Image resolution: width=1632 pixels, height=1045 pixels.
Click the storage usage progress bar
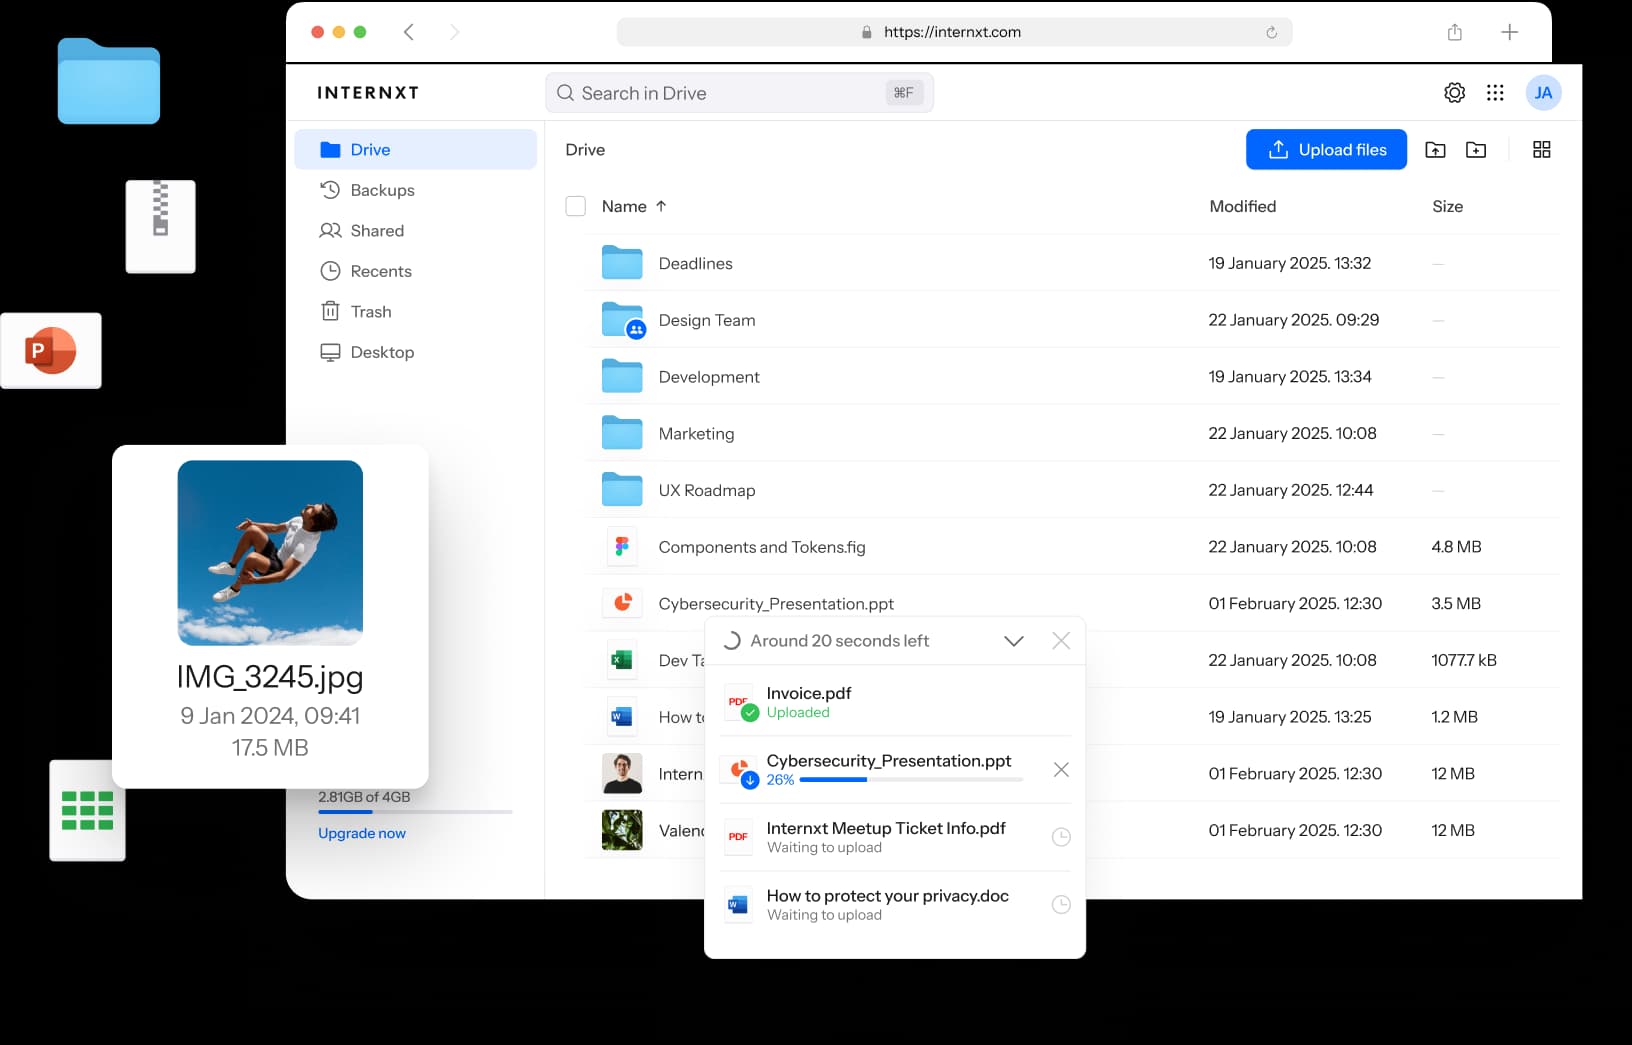(414, 812)
